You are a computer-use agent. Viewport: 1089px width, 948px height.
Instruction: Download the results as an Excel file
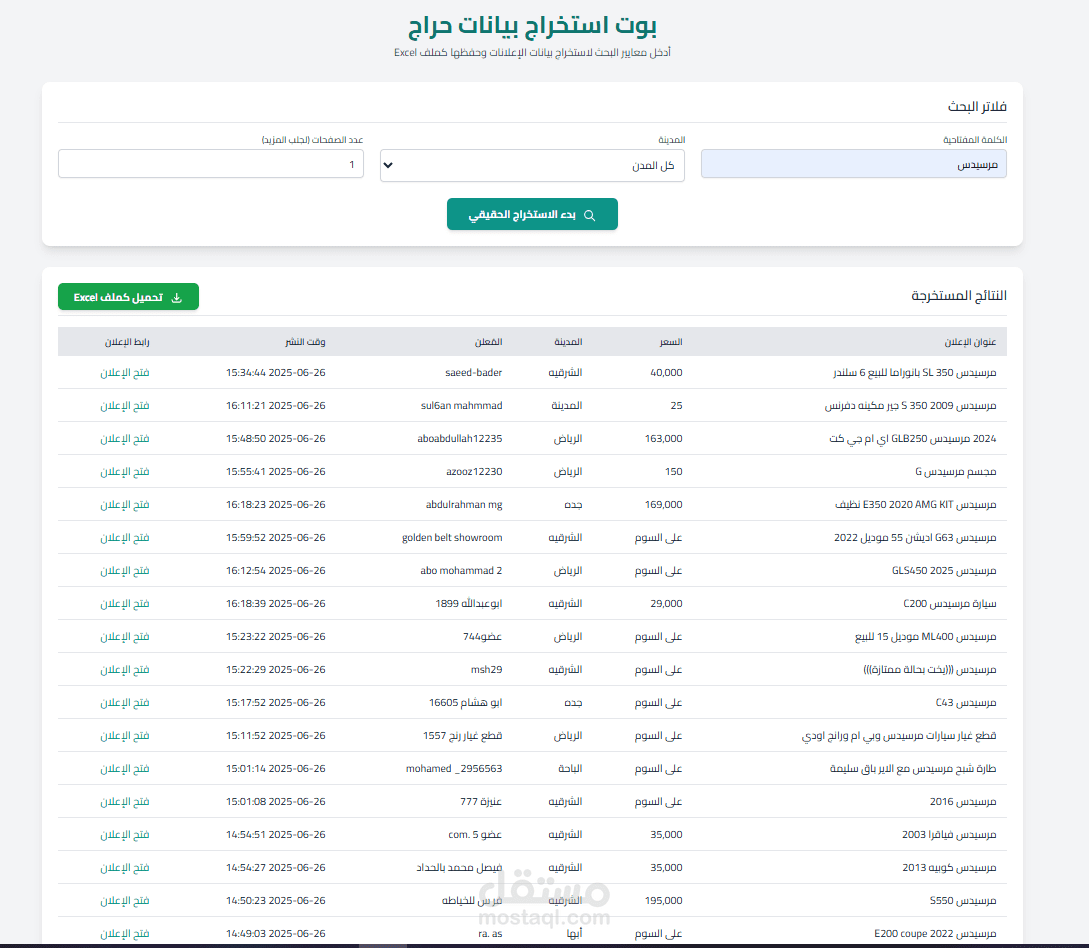[128, 297]
